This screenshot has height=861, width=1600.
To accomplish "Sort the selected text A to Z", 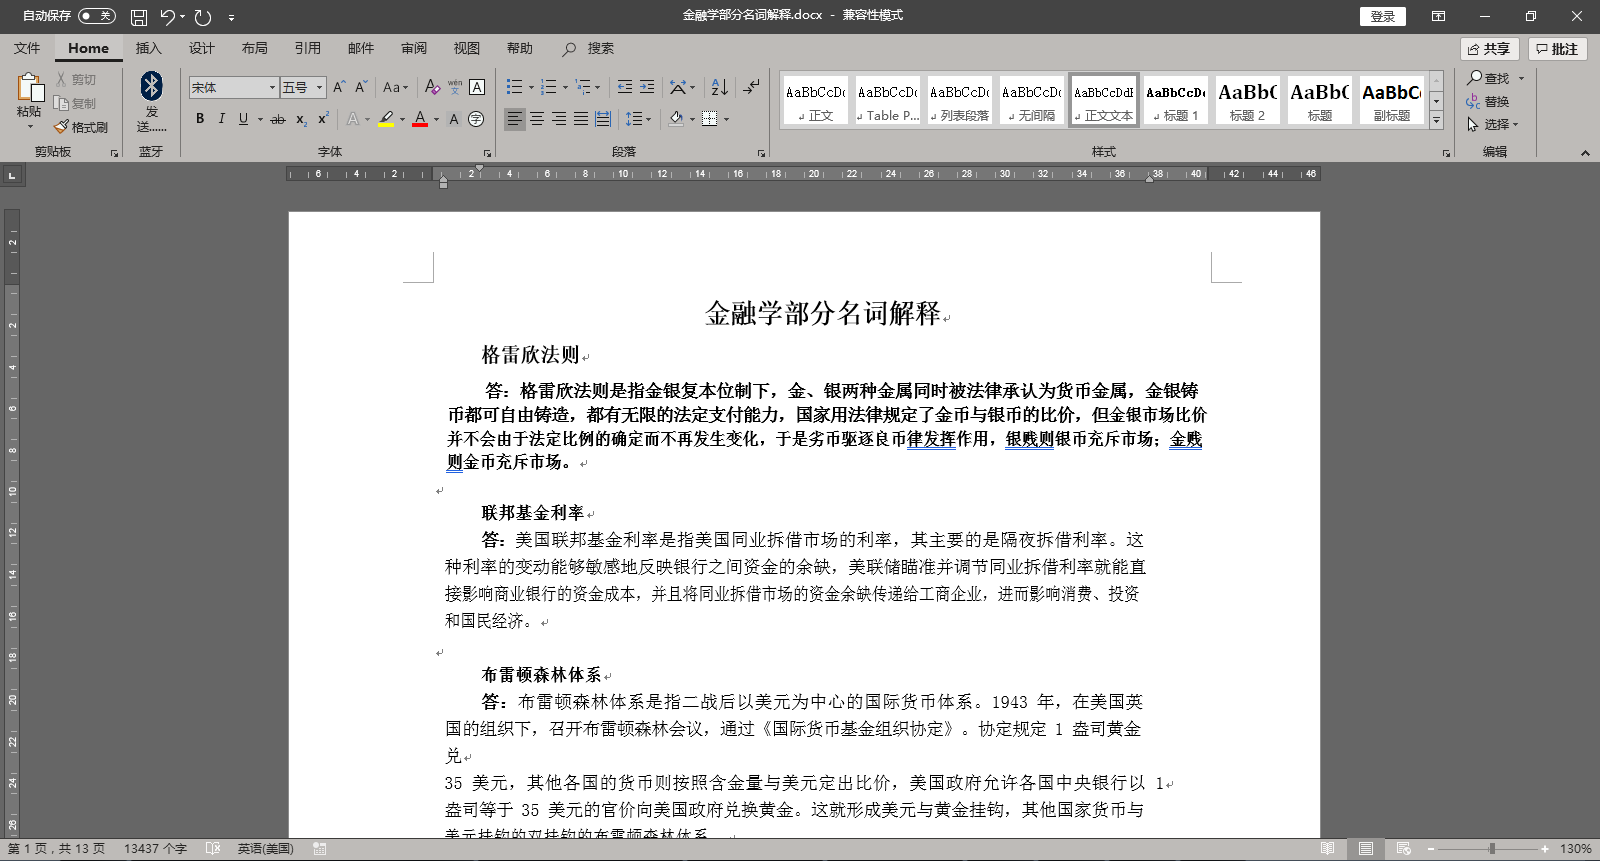I will point(720,88).
